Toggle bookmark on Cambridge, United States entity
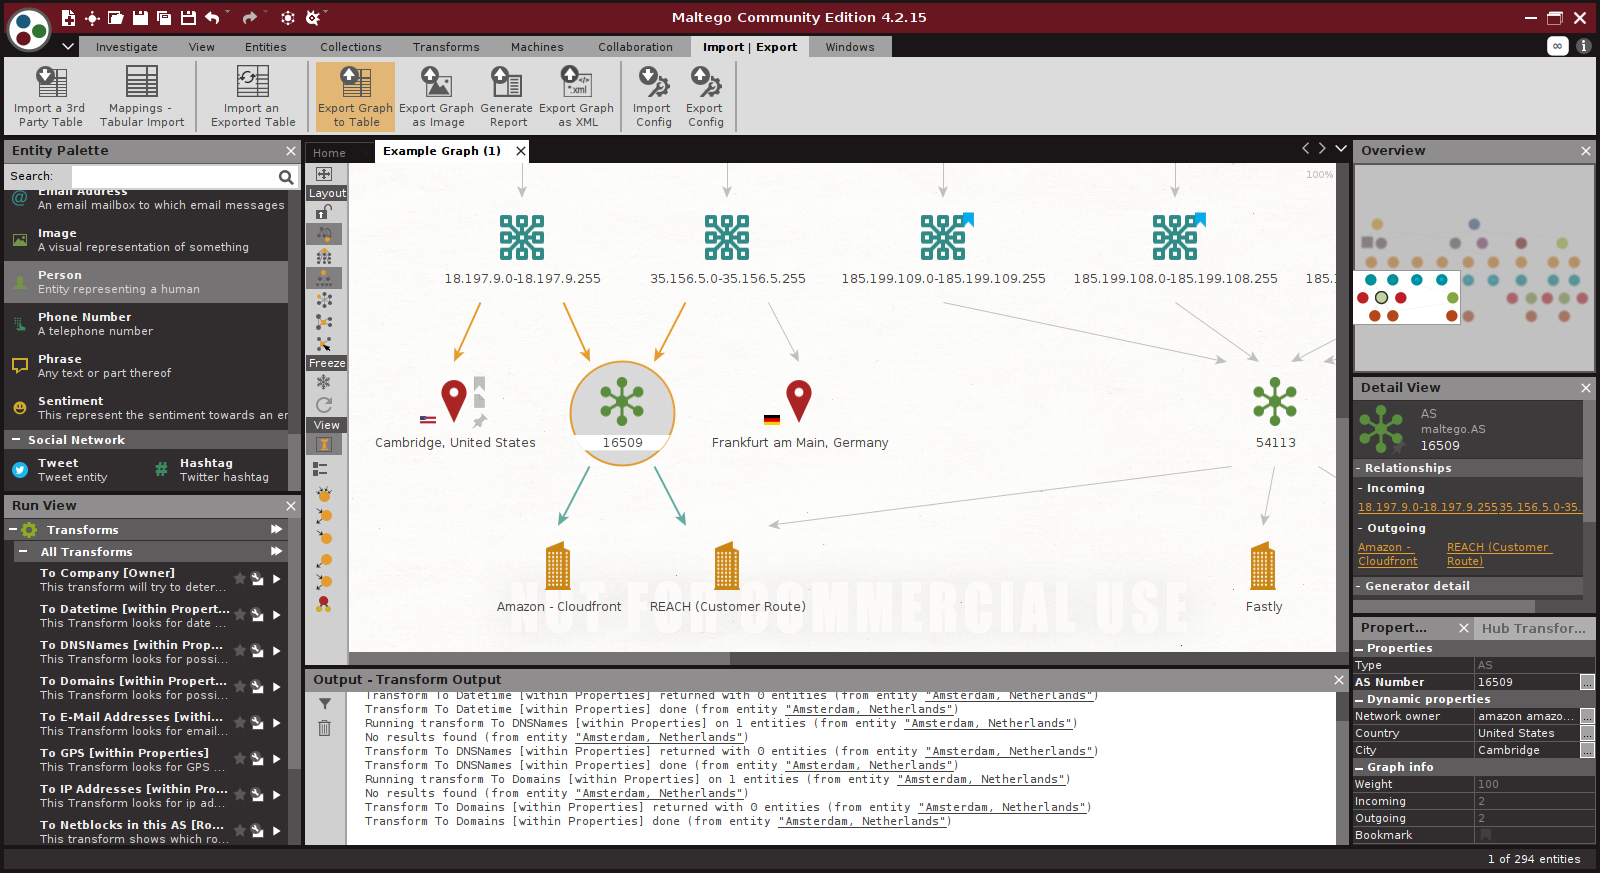Screen dimensions: 1600x873 (479, 383)
